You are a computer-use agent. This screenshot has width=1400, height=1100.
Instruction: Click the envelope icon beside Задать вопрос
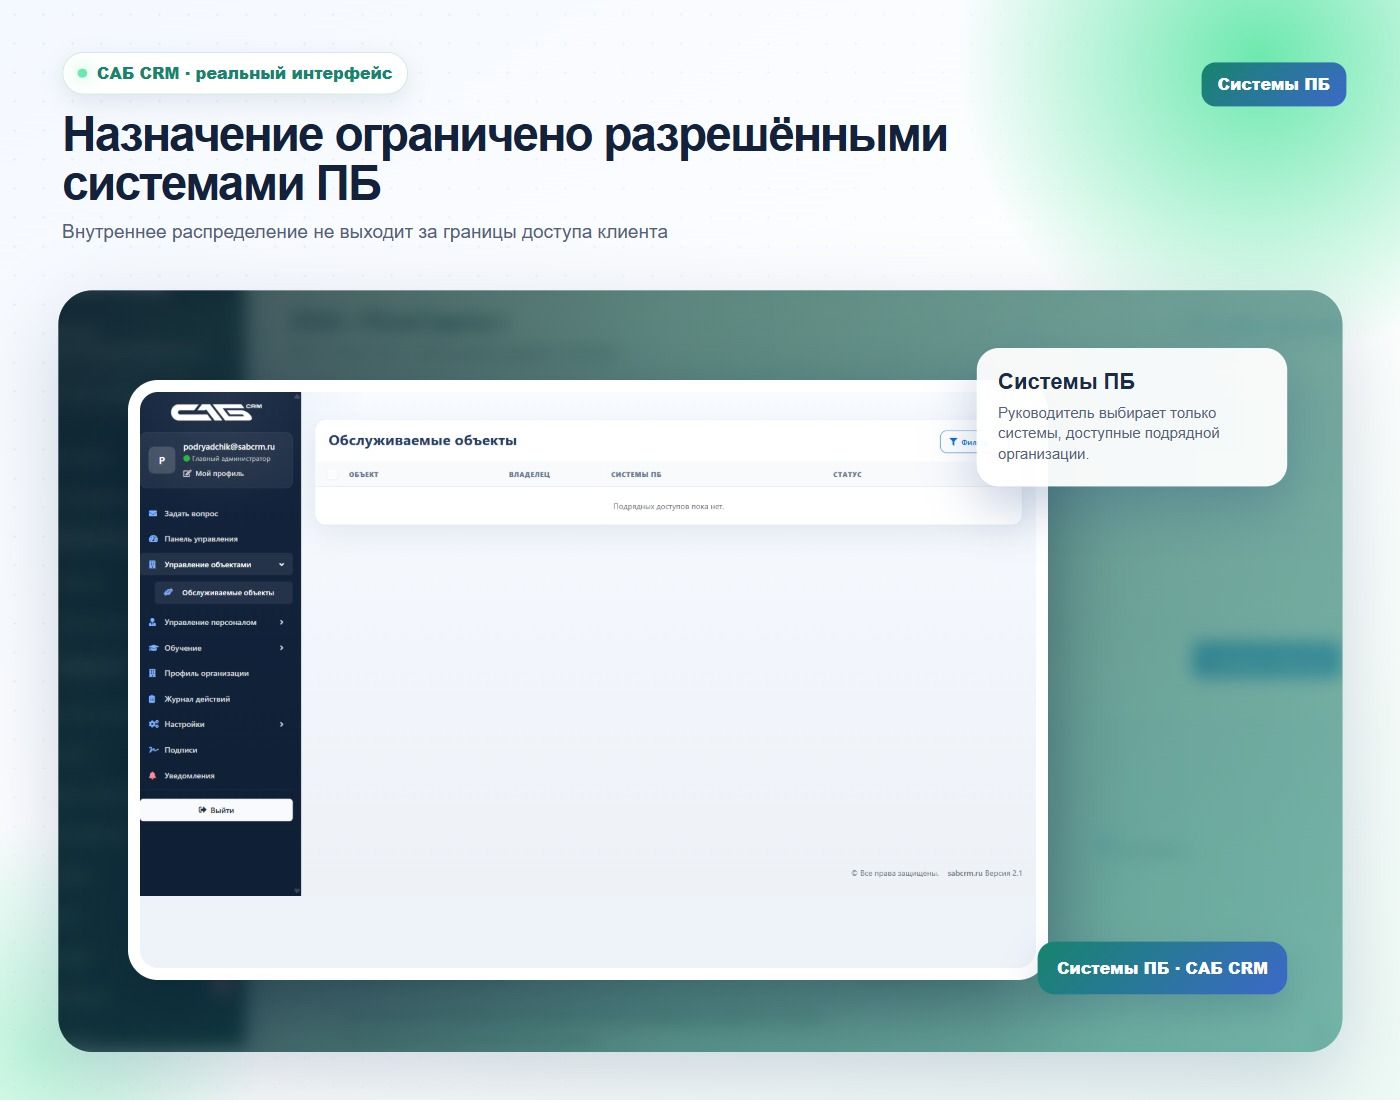pos(153,513)
